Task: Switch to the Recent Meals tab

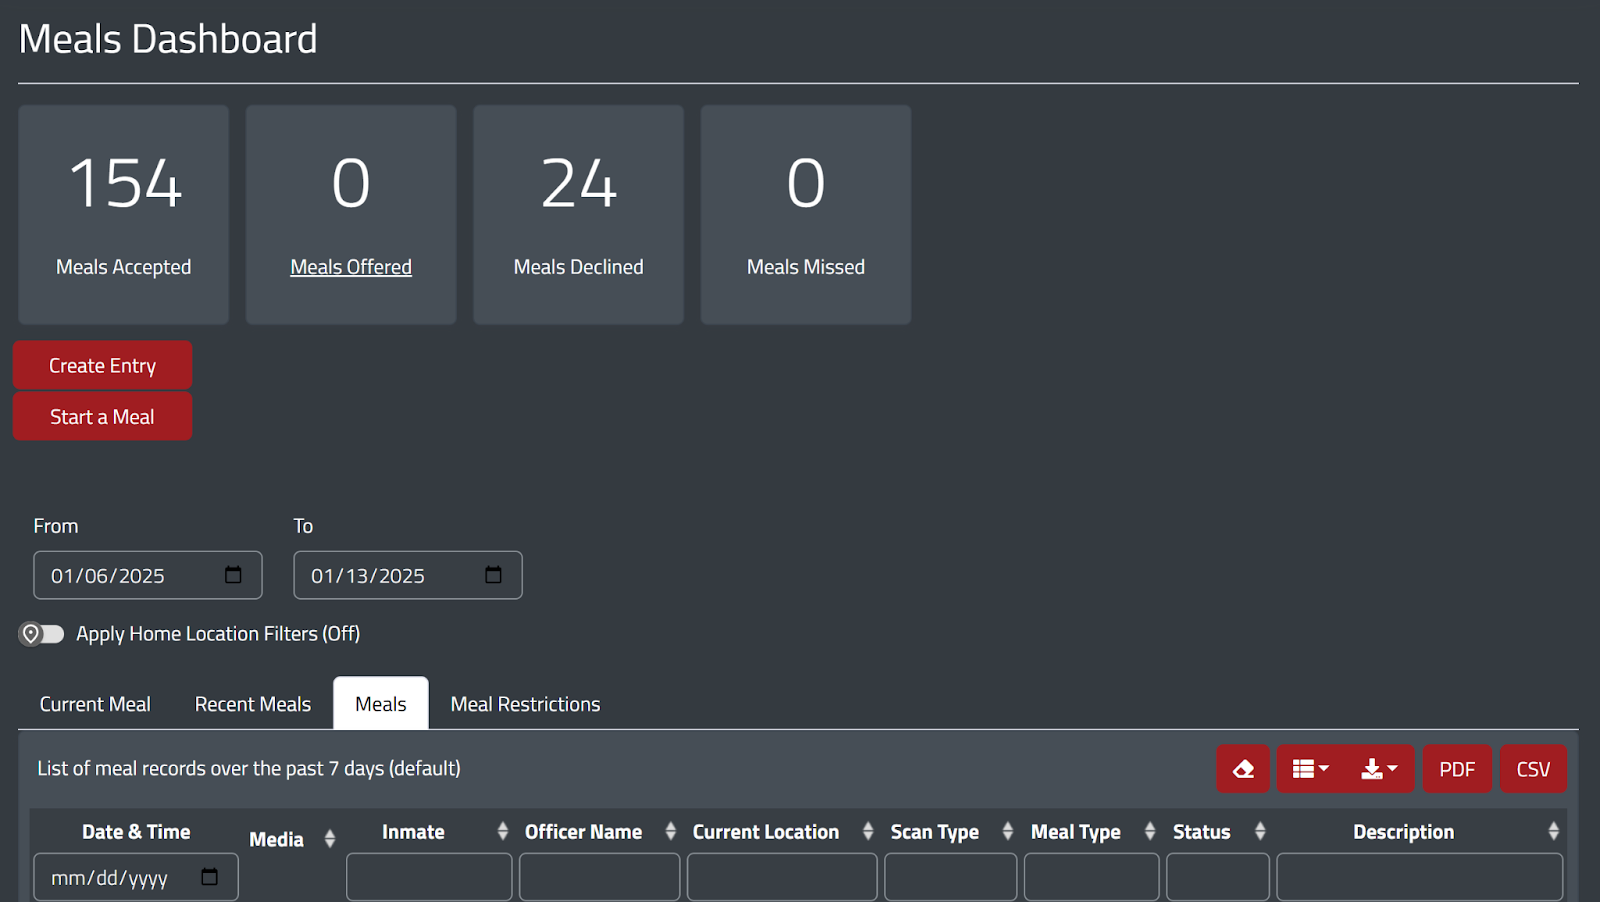Action: (x=253, y=704)
